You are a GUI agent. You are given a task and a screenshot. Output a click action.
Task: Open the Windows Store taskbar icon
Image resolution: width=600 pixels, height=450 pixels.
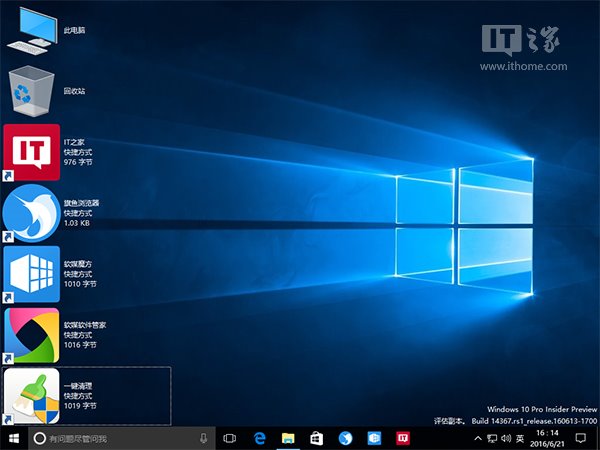(x=317, y=438)
